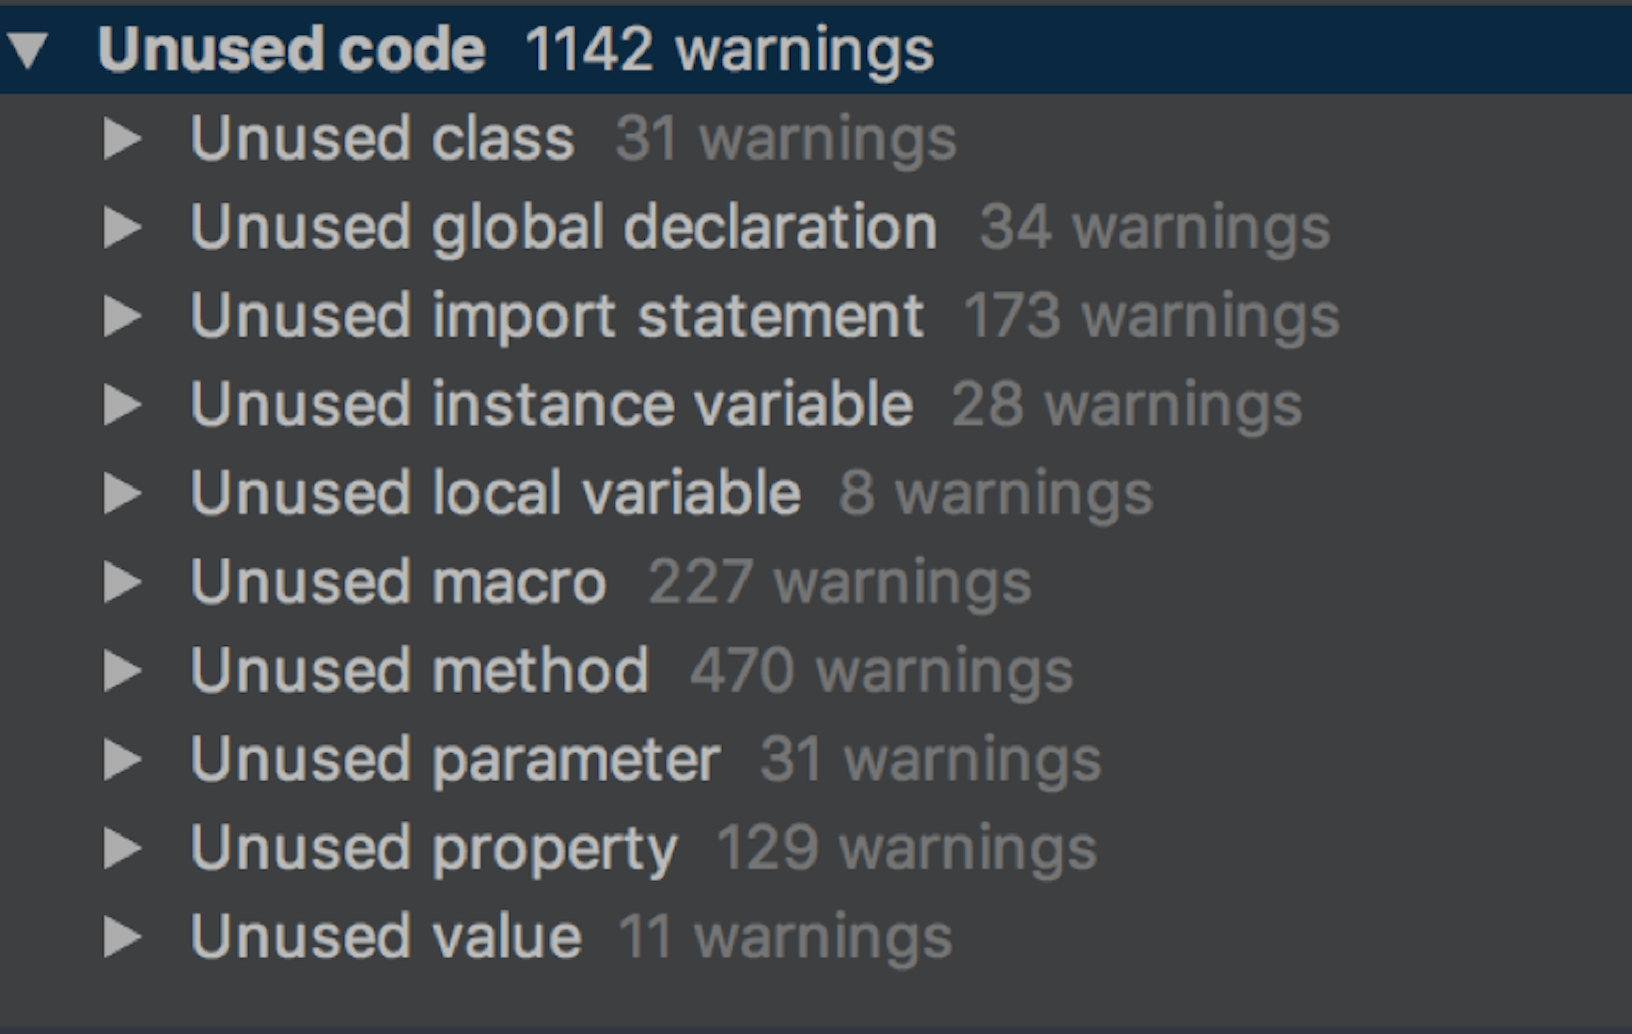Expand the Unused property arrow

[x=122, y=848]
